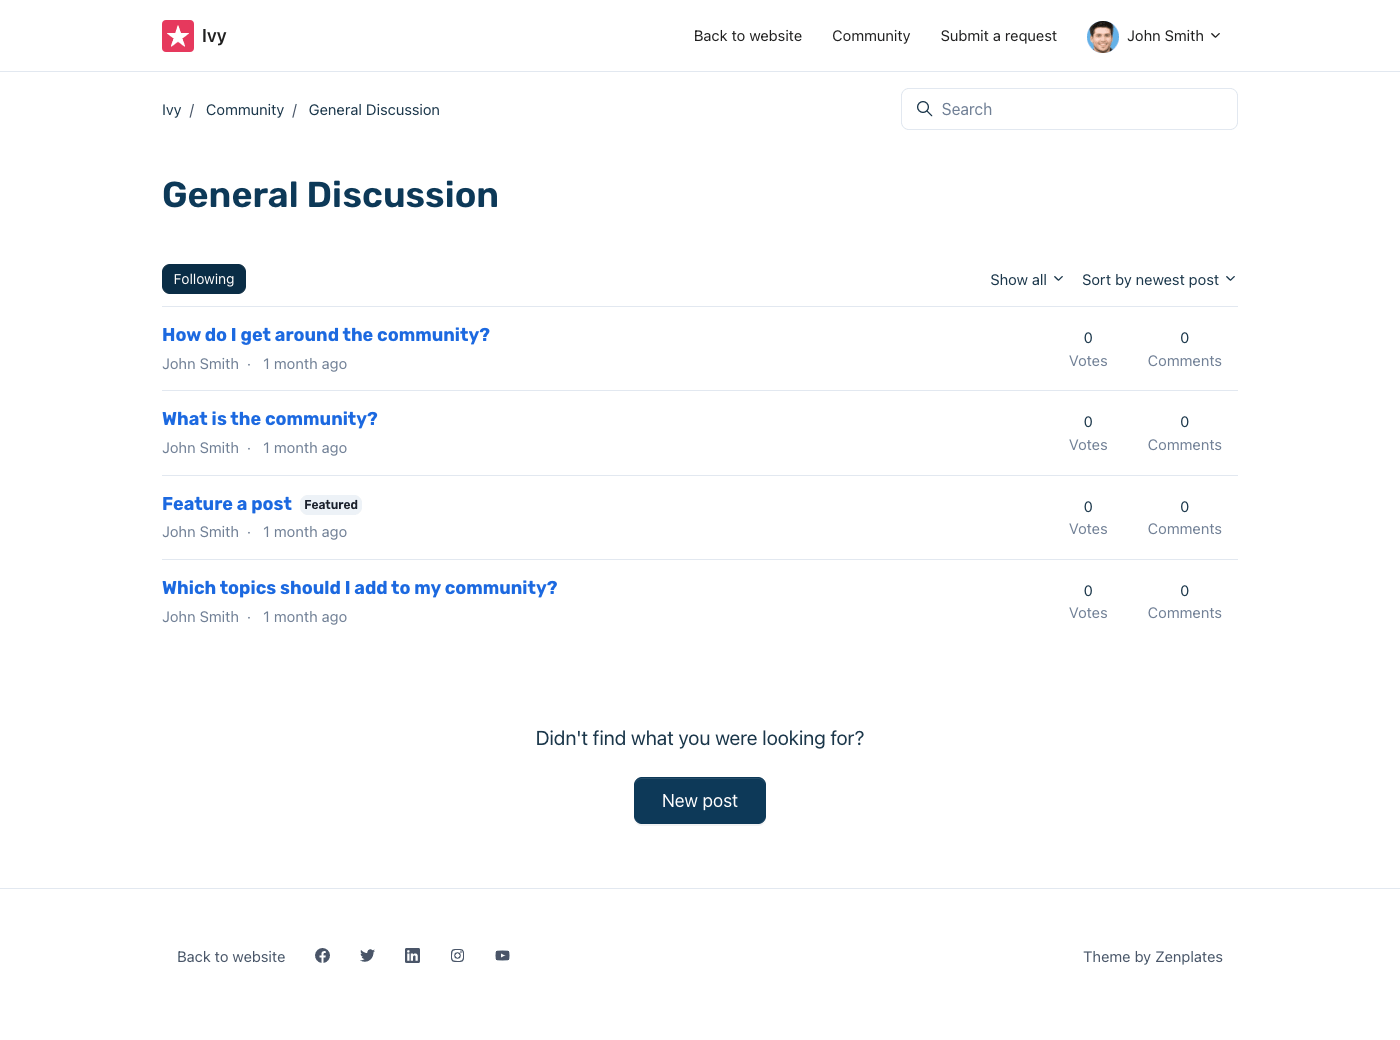Toggle the Following button
The image size is (1400, 1040).
point(204,279)
